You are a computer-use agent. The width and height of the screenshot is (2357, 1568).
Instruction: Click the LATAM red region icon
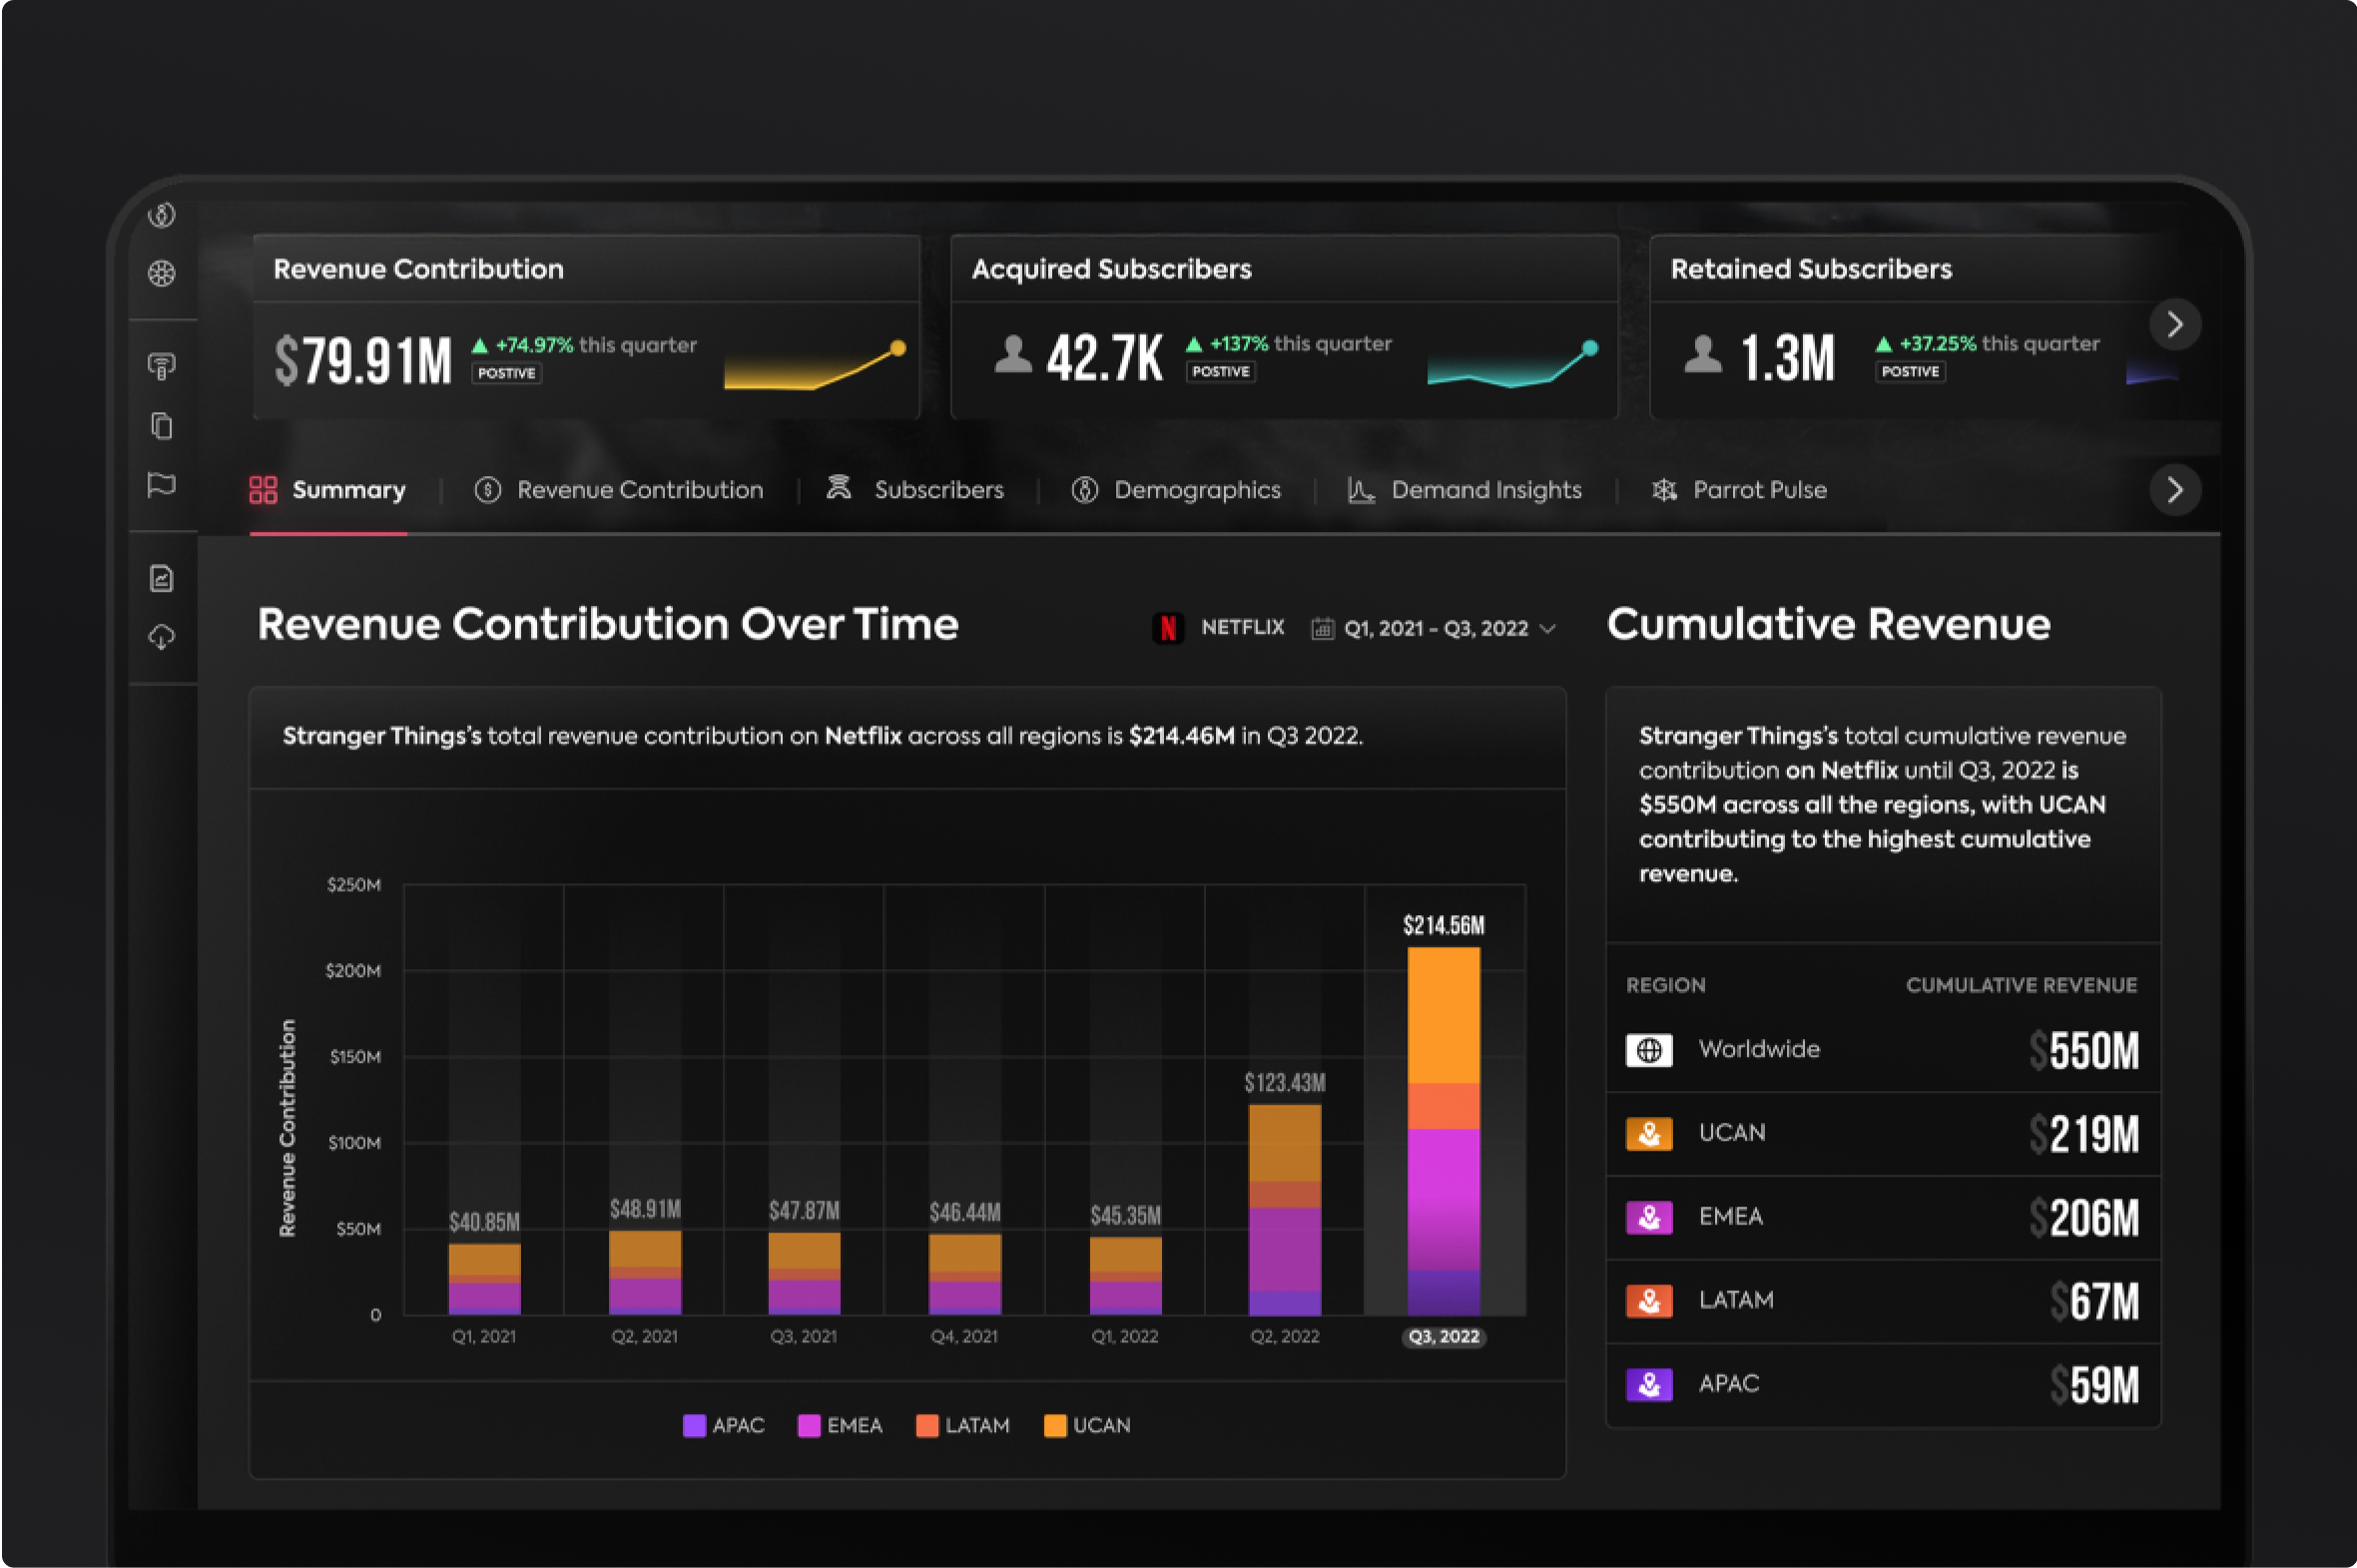(x=1649, y=1301)
